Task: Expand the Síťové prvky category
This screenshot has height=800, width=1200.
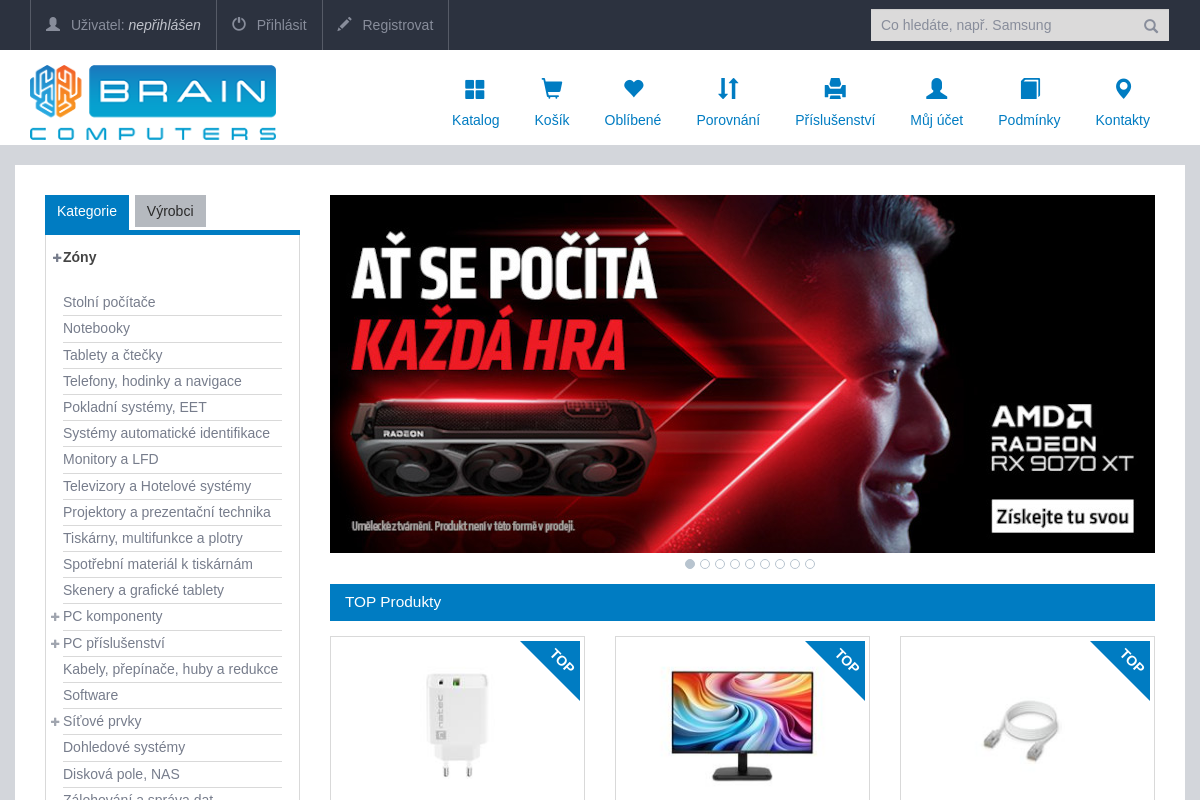Action: (x=55, y=721)
